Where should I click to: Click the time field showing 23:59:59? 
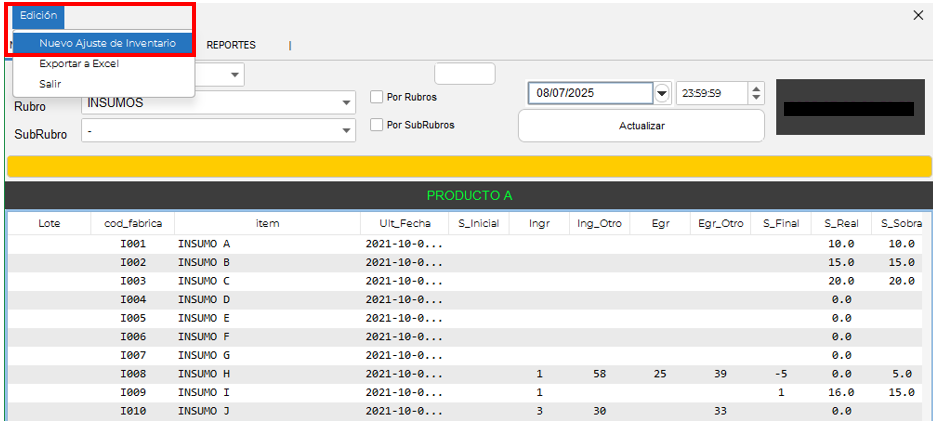pyautogui.click(x=710, y=93)
